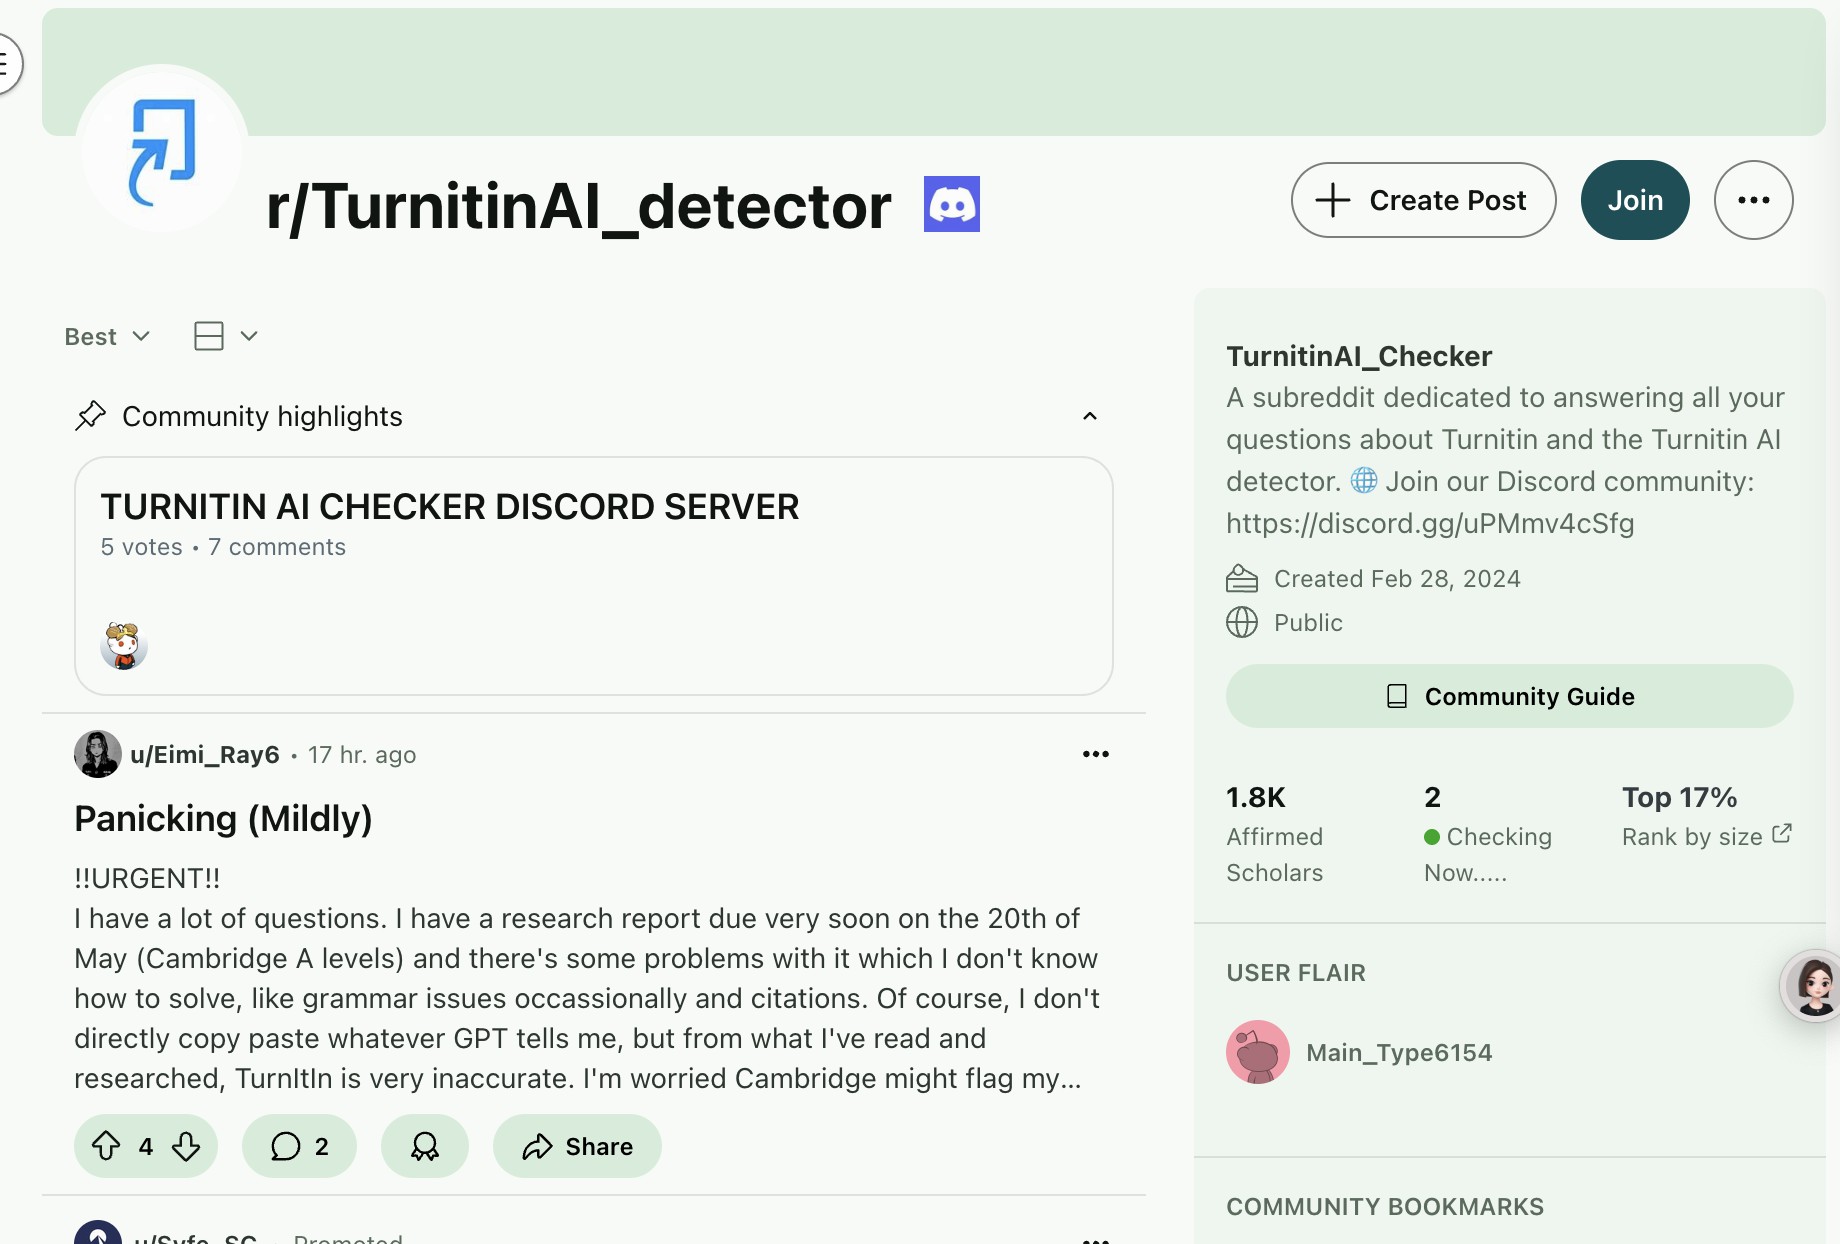This screenshot has height=1244, width=1840.
Task: Open the u/Eimi_Ray6 user profile link
Action: [x=204, y=755]
